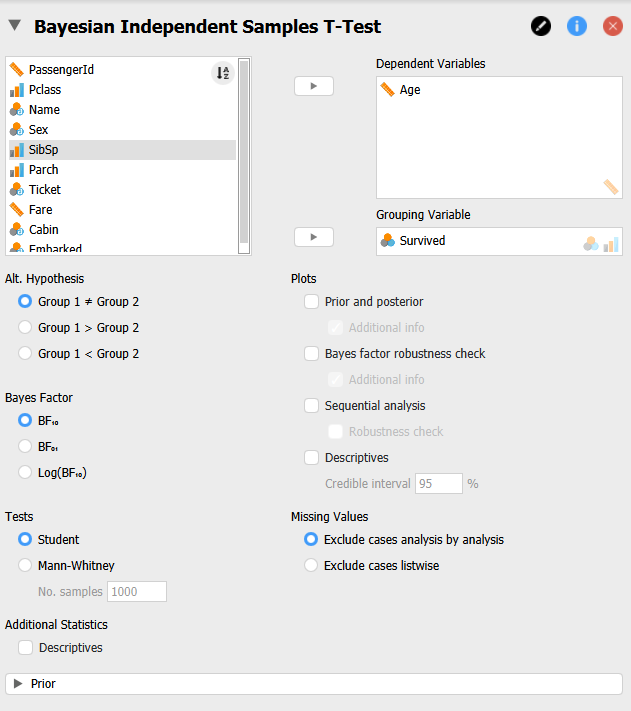The width and height of the screenshot is (631, 711).
Task: Click the pencil edit title icon
Action: tap(541, 26)
